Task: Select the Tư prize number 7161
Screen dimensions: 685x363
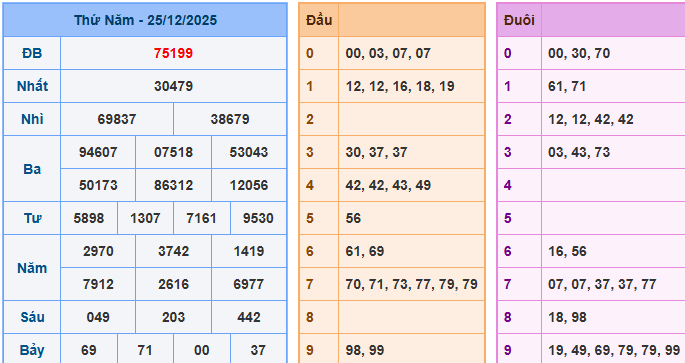Action: [201, 218]
